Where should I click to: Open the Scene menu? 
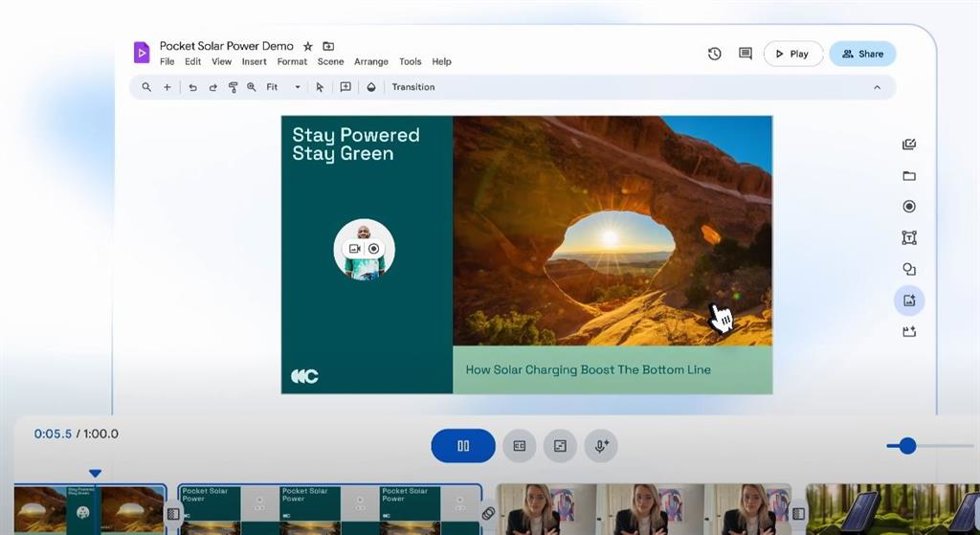click(331, 61)
